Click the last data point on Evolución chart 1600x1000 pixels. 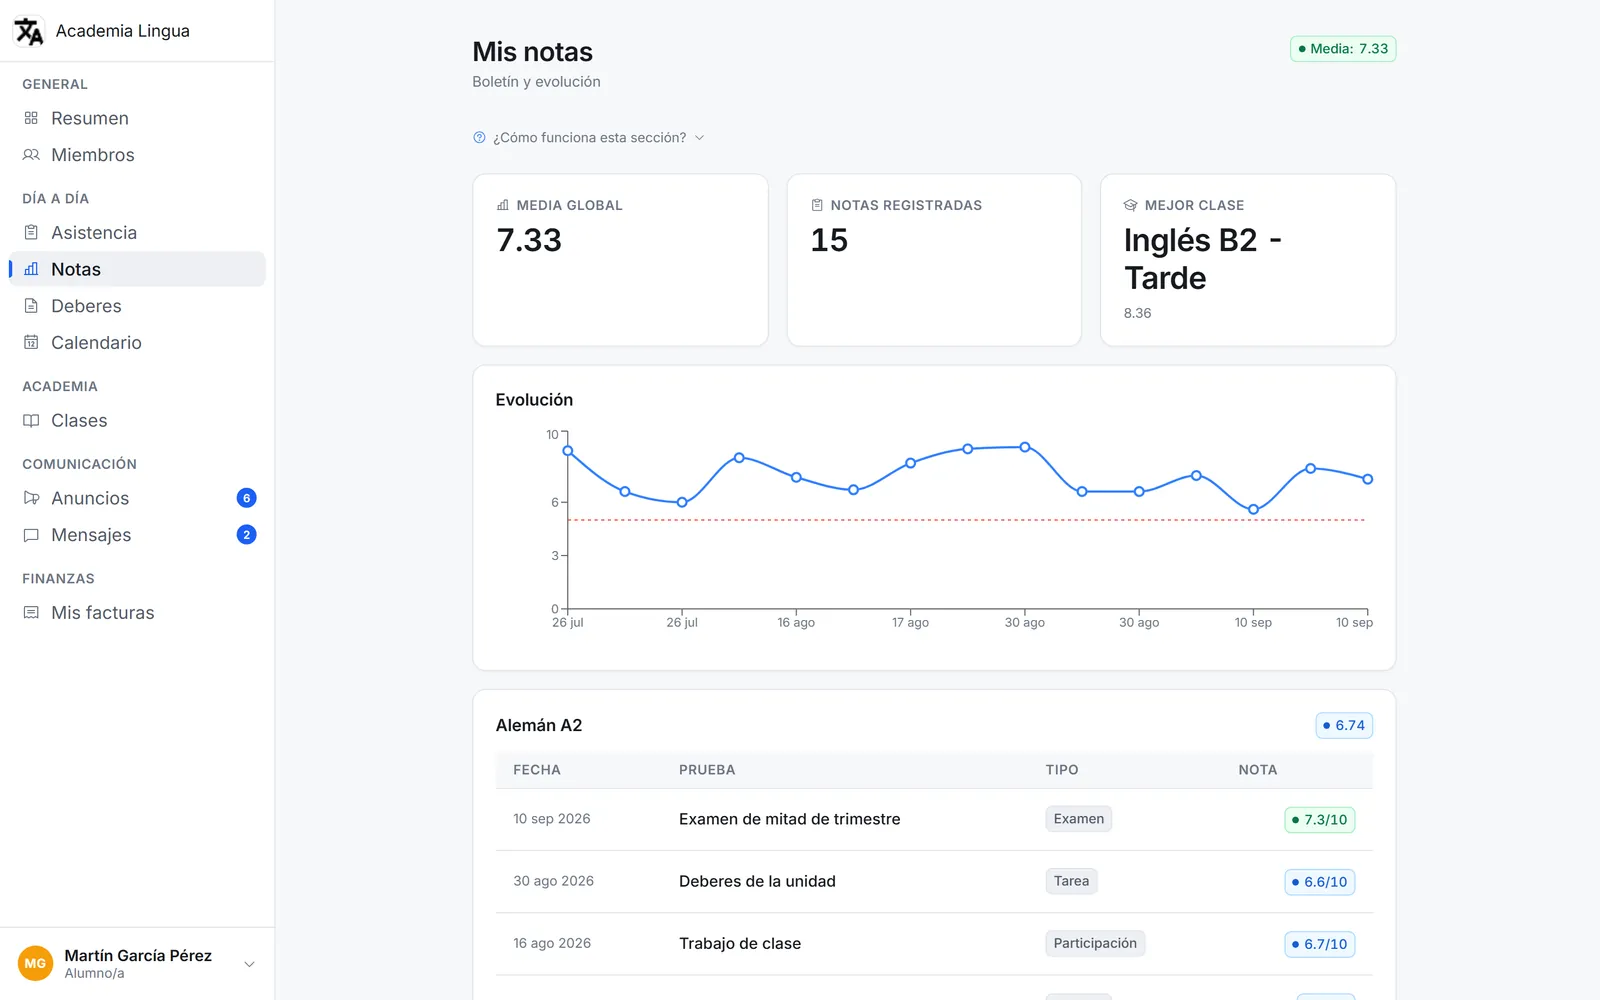click(1368, 479)
